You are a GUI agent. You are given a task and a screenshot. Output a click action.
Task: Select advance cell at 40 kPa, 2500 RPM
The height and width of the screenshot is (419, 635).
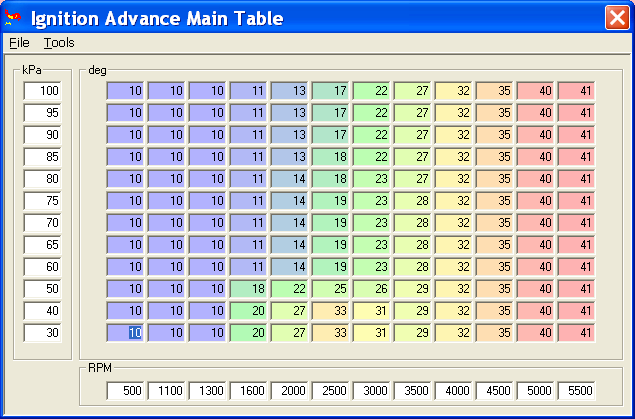(331, 311)
